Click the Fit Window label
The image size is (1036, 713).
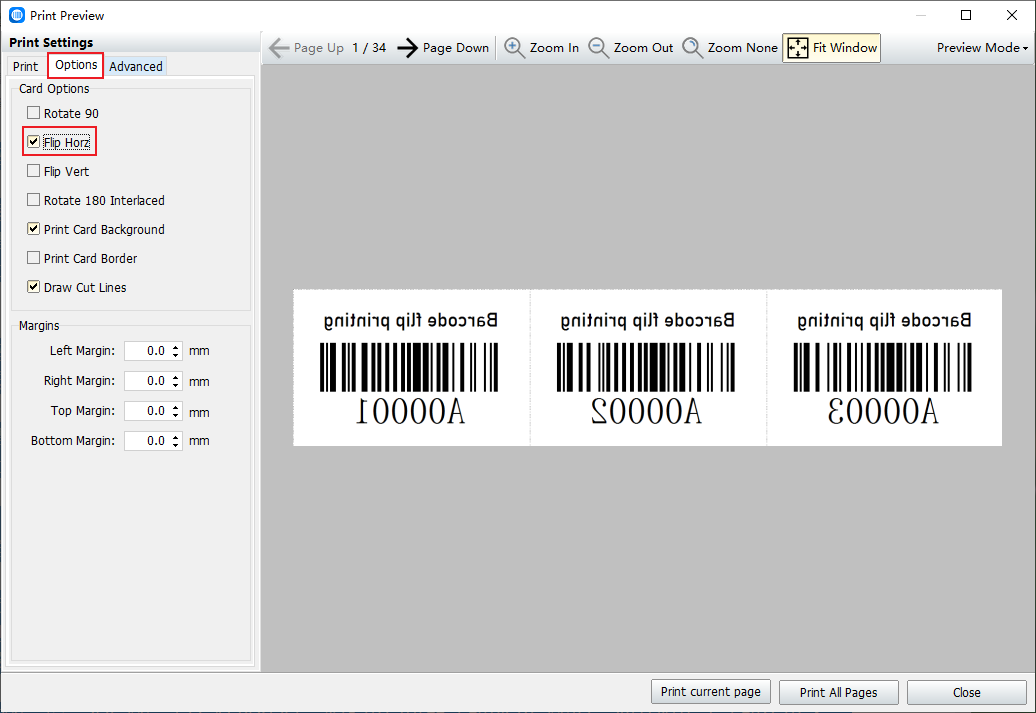[x=845, y=48]
